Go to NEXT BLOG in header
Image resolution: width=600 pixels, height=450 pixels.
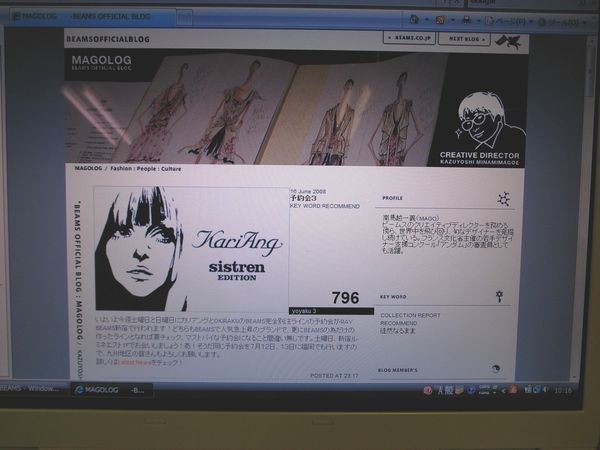tap(464, 39)
